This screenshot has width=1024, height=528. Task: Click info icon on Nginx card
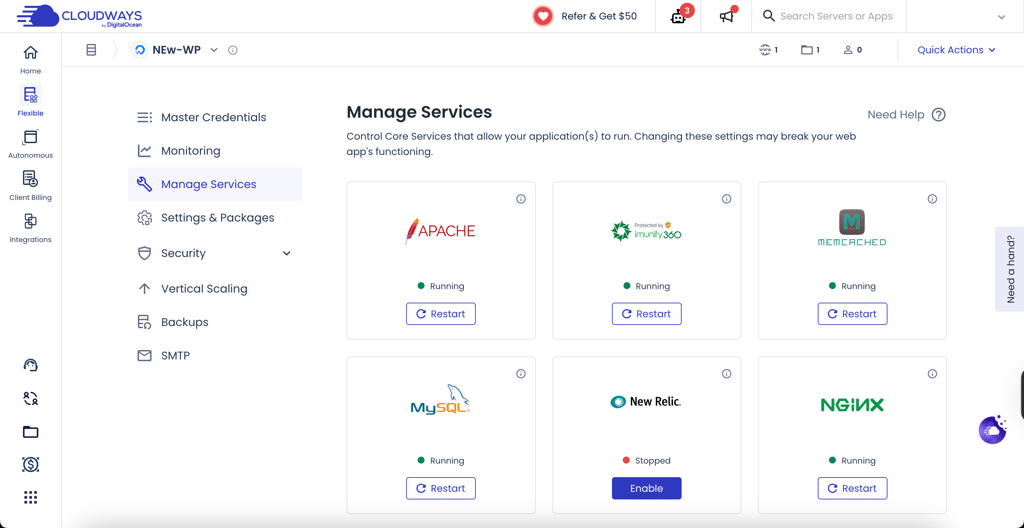click(x=932, y=374)
